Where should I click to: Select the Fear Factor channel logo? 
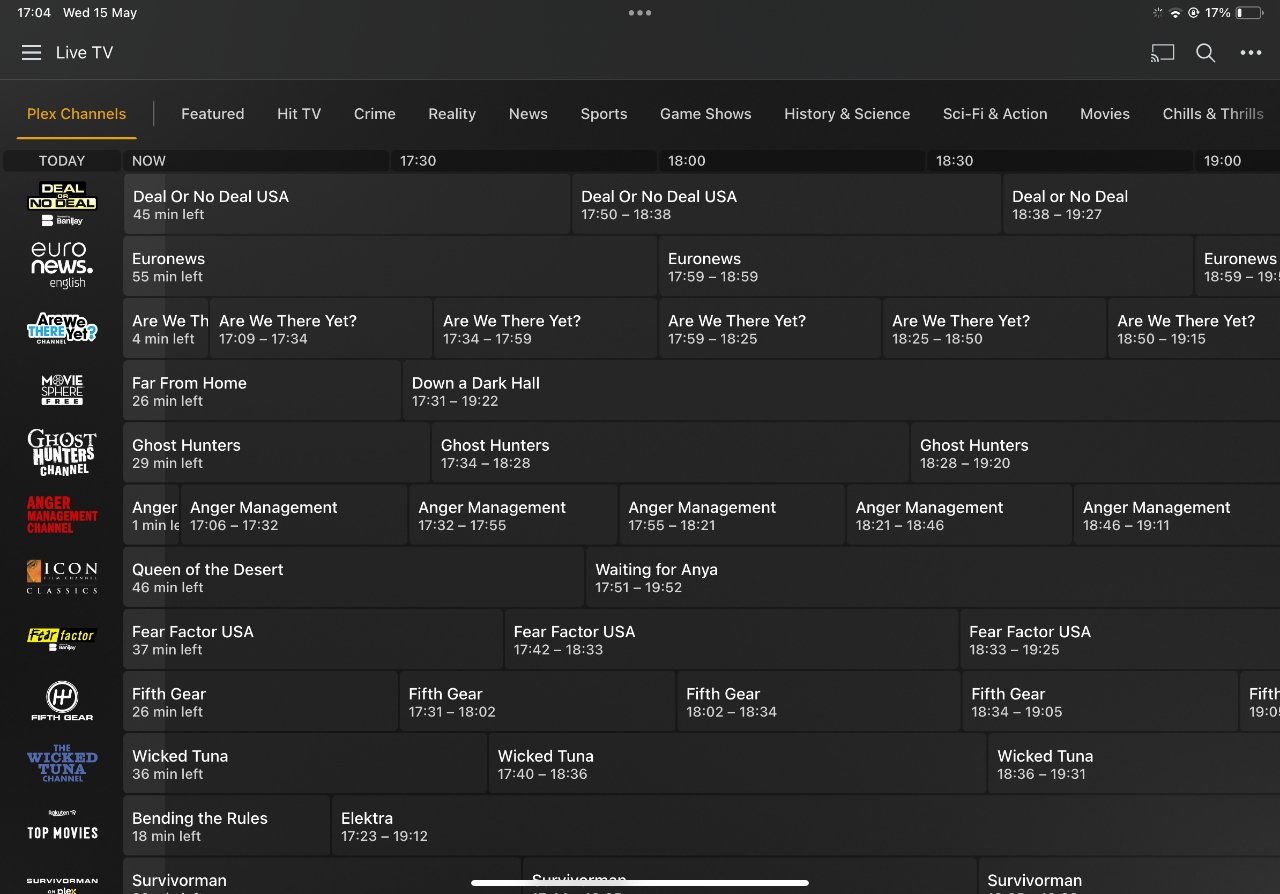(62, 639)
